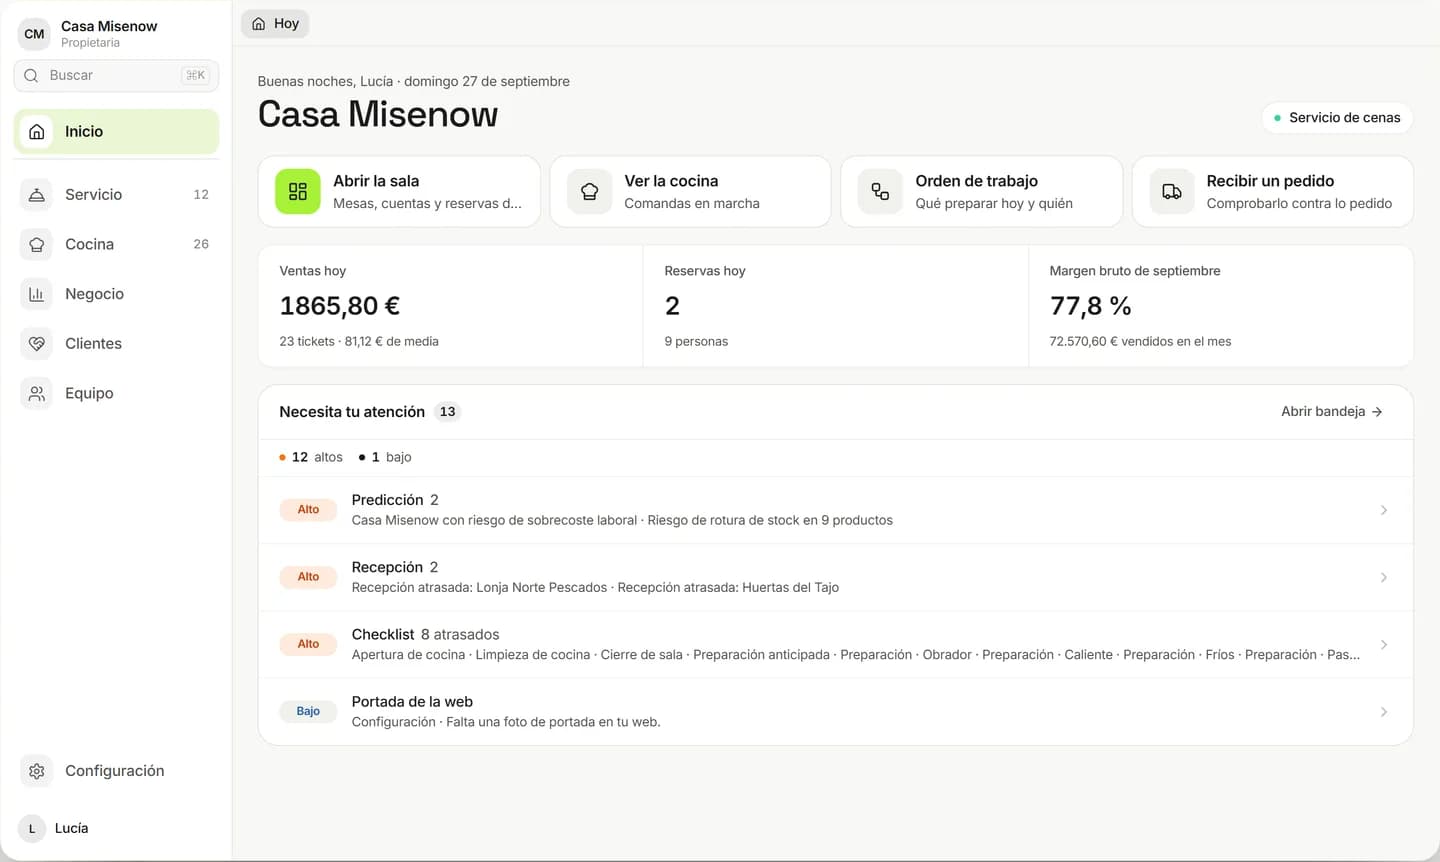Open the Equipo people icon
This screenshot has height=862, width=1440.
(x=36, y=393)
